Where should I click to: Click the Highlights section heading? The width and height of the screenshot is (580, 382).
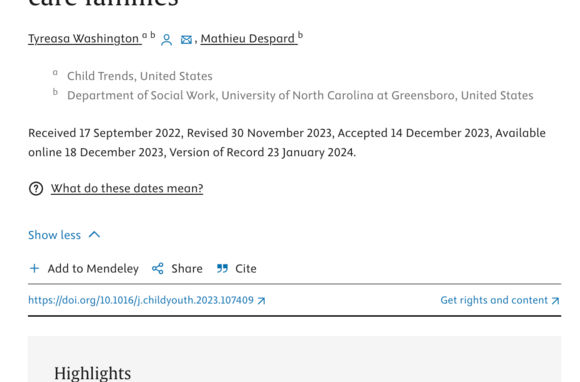(92, 373)
